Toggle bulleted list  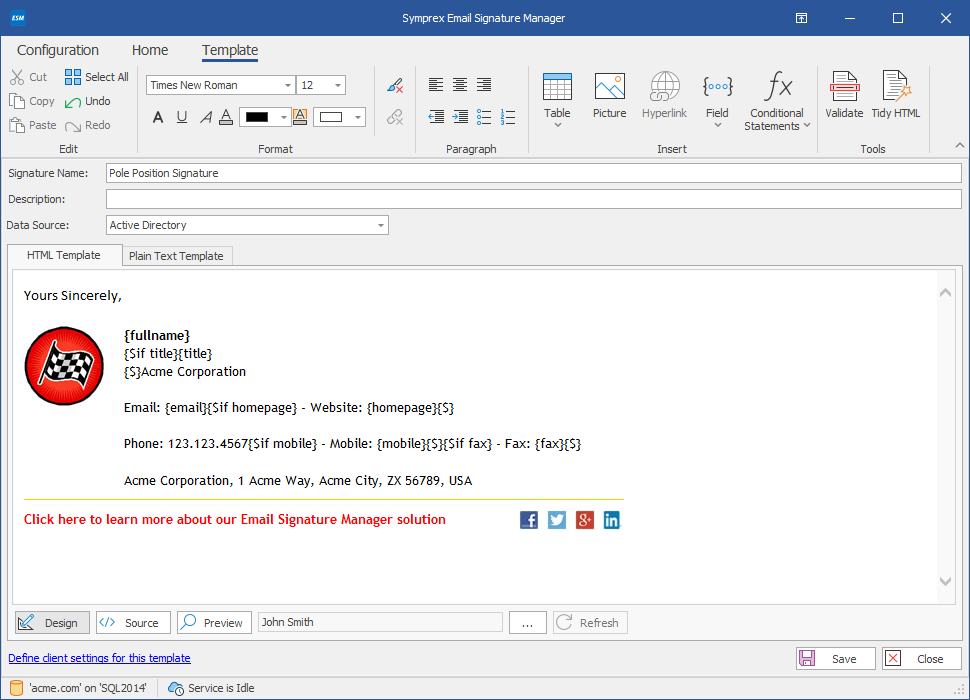point(484,117)
